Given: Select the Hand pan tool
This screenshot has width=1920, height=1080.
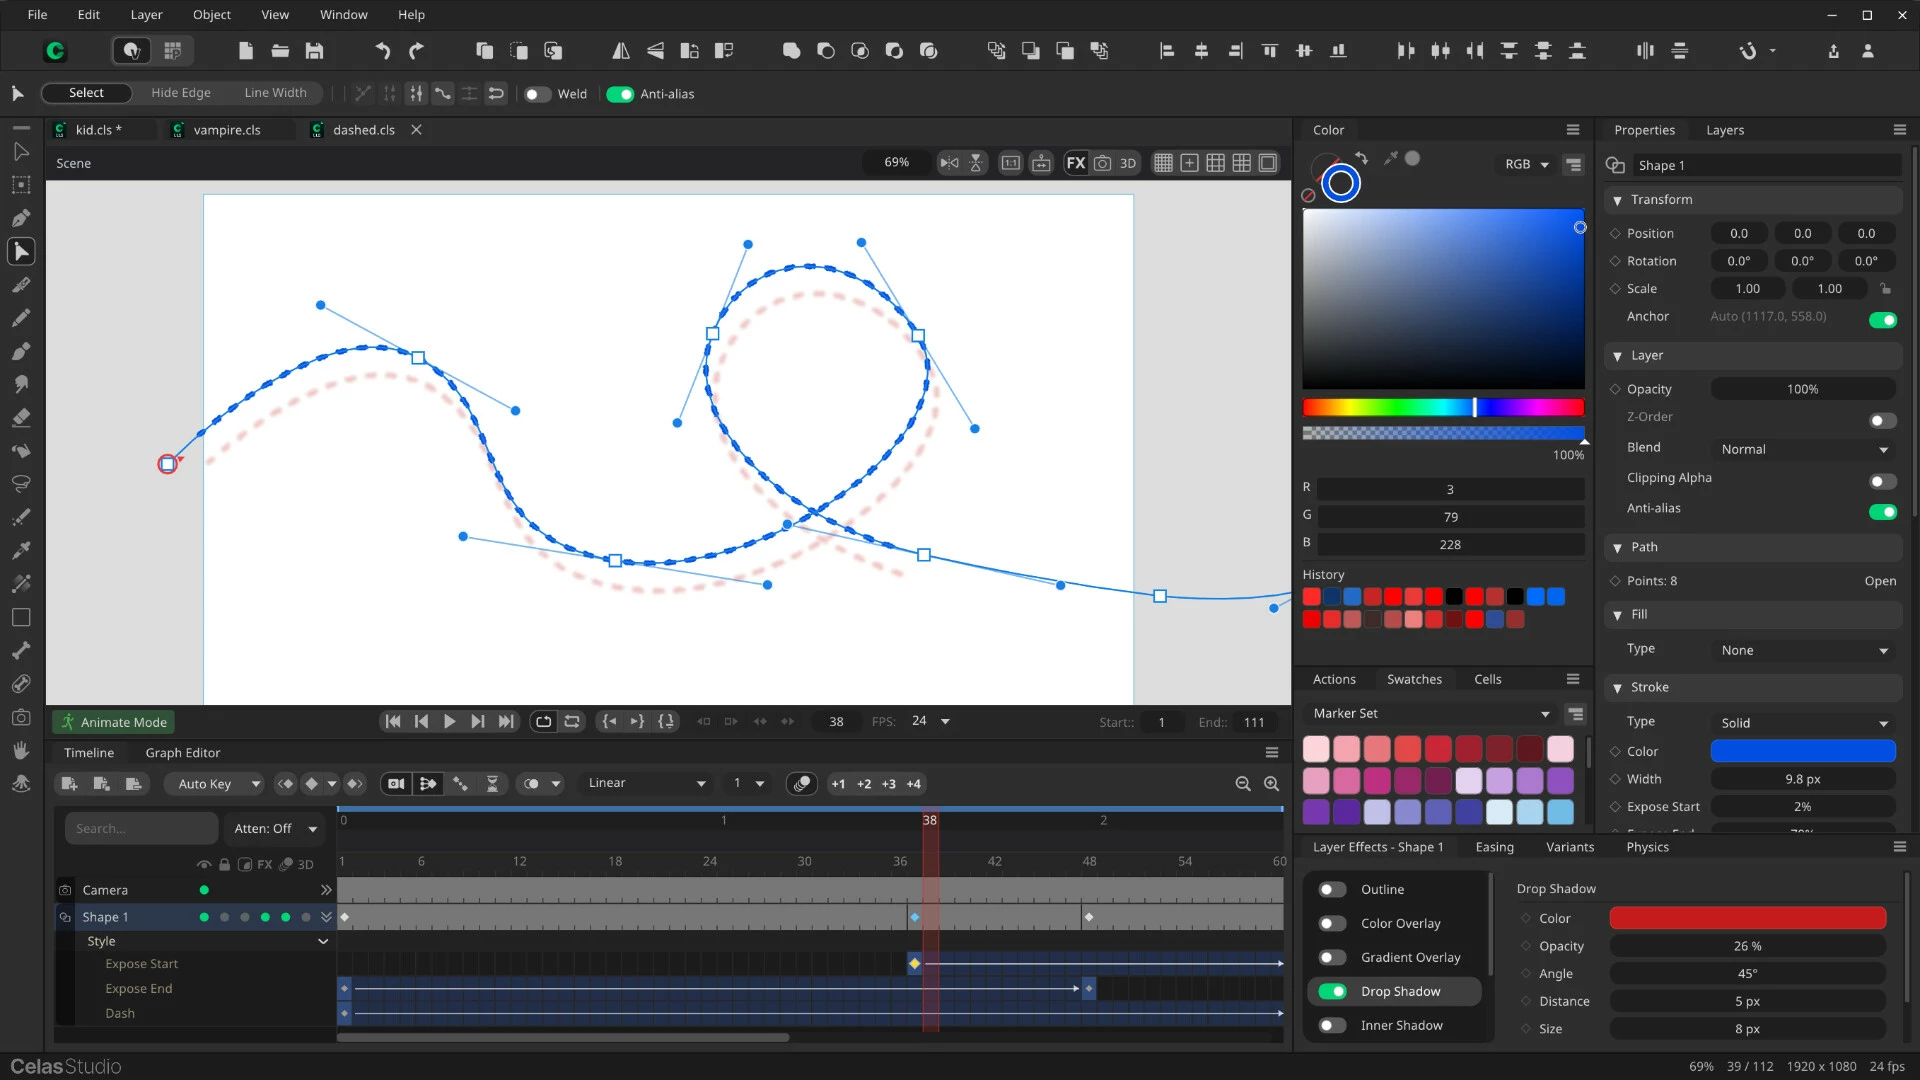Looking at the screenshot, I should (21, 750).
